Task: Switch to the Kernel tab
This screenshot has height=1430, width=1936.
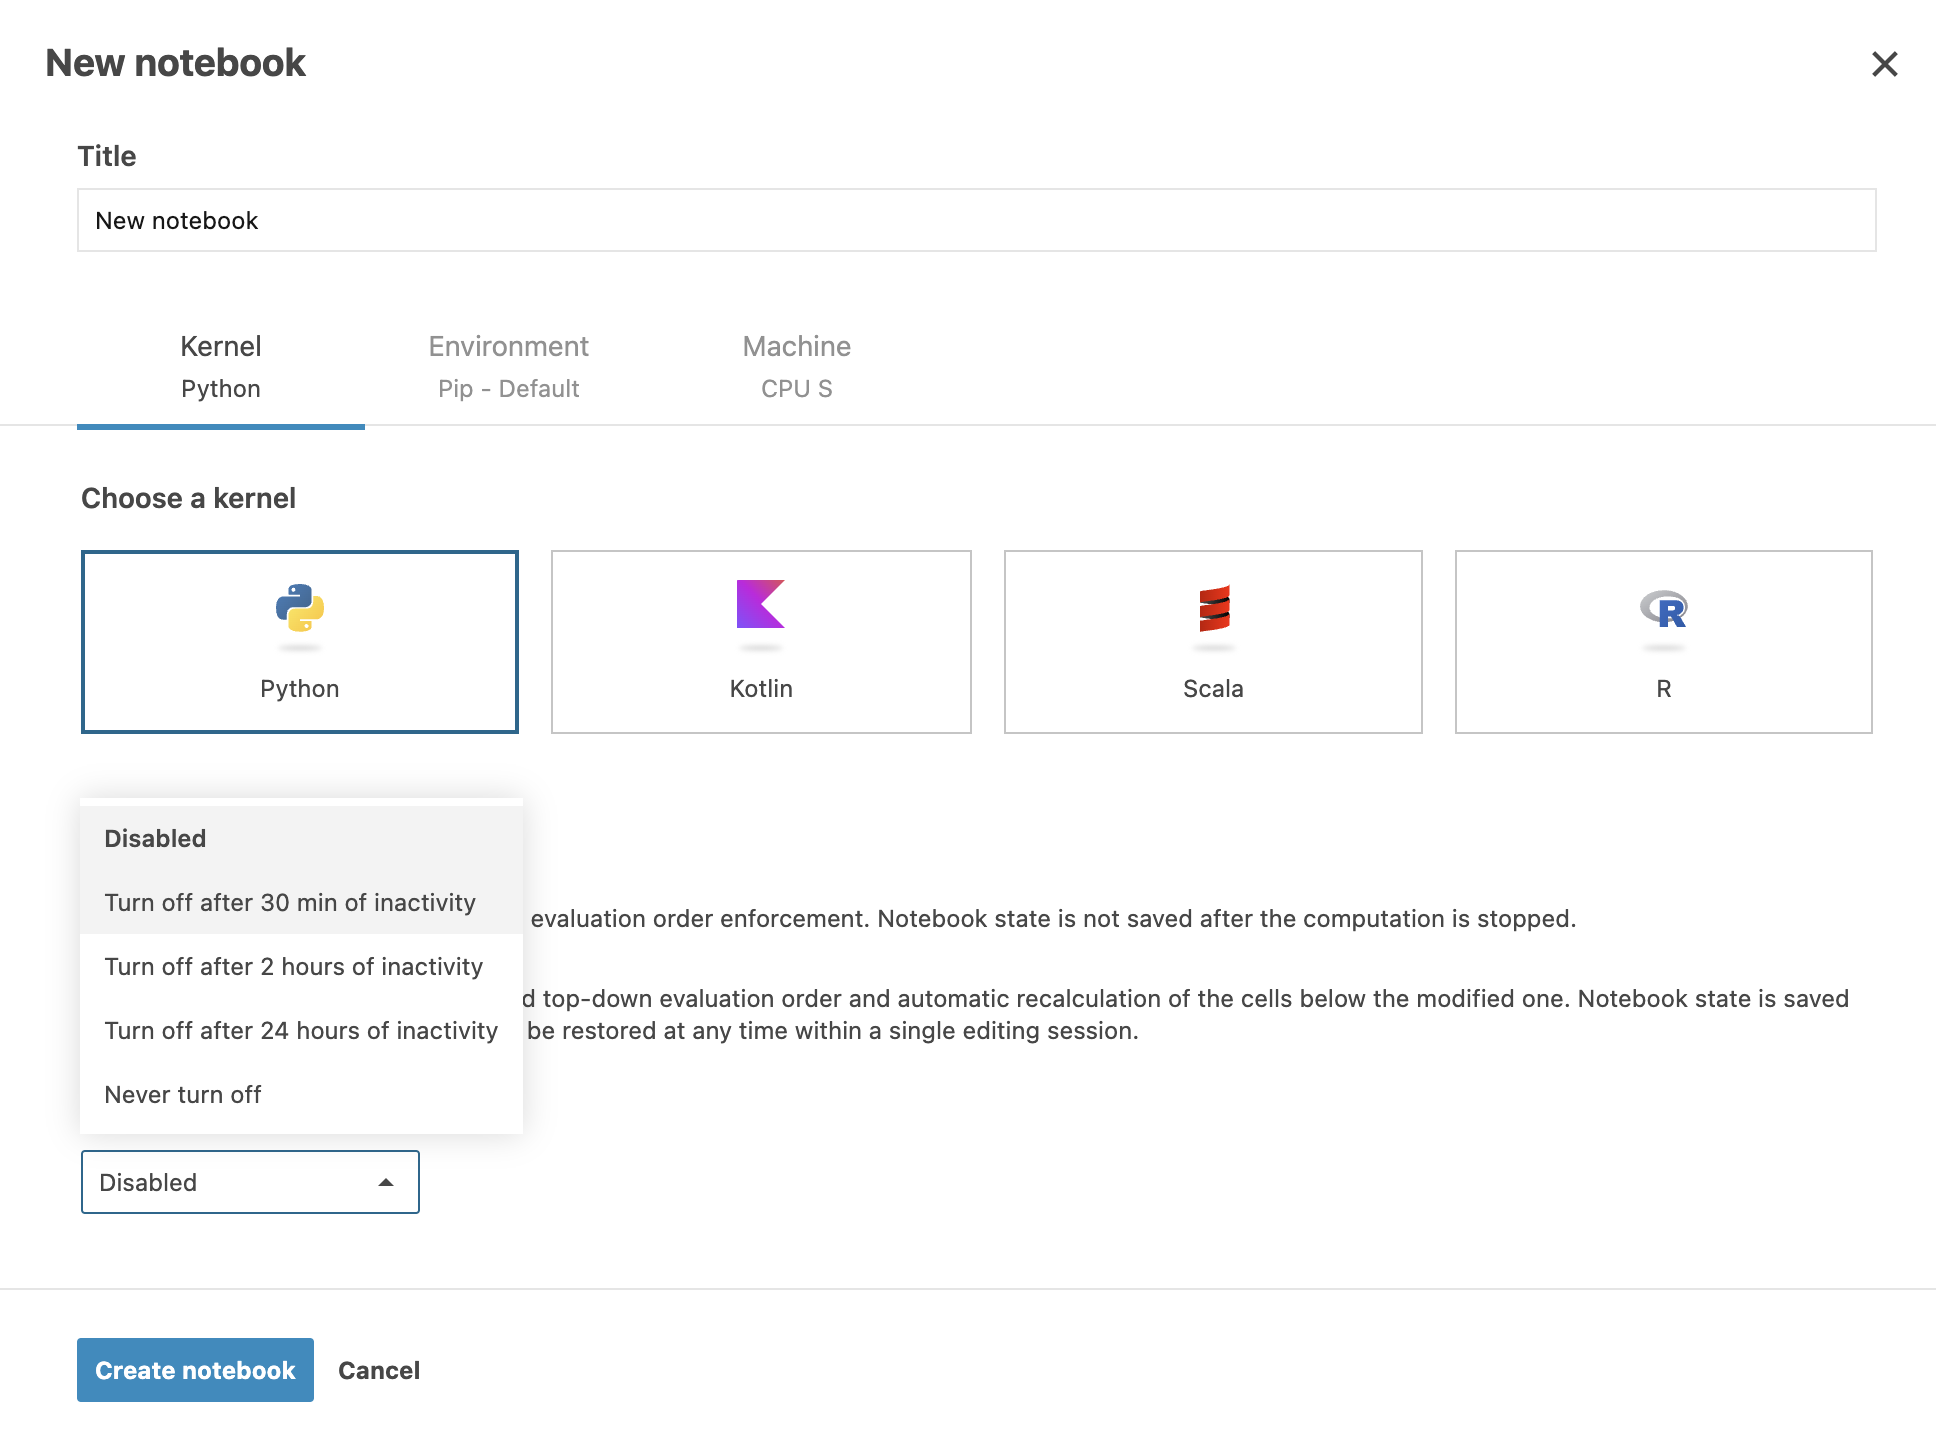Action: 221,366
